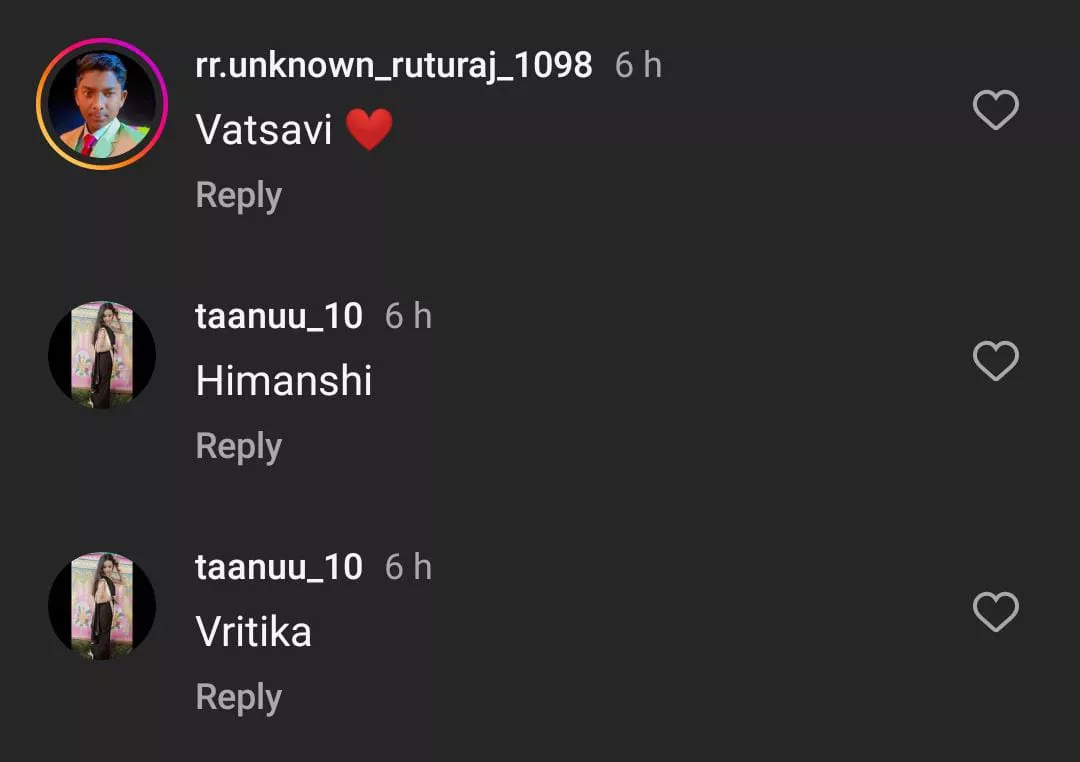Click the red heart emoji after Vatsavi
1080x762 pixels.
(369, 130)
